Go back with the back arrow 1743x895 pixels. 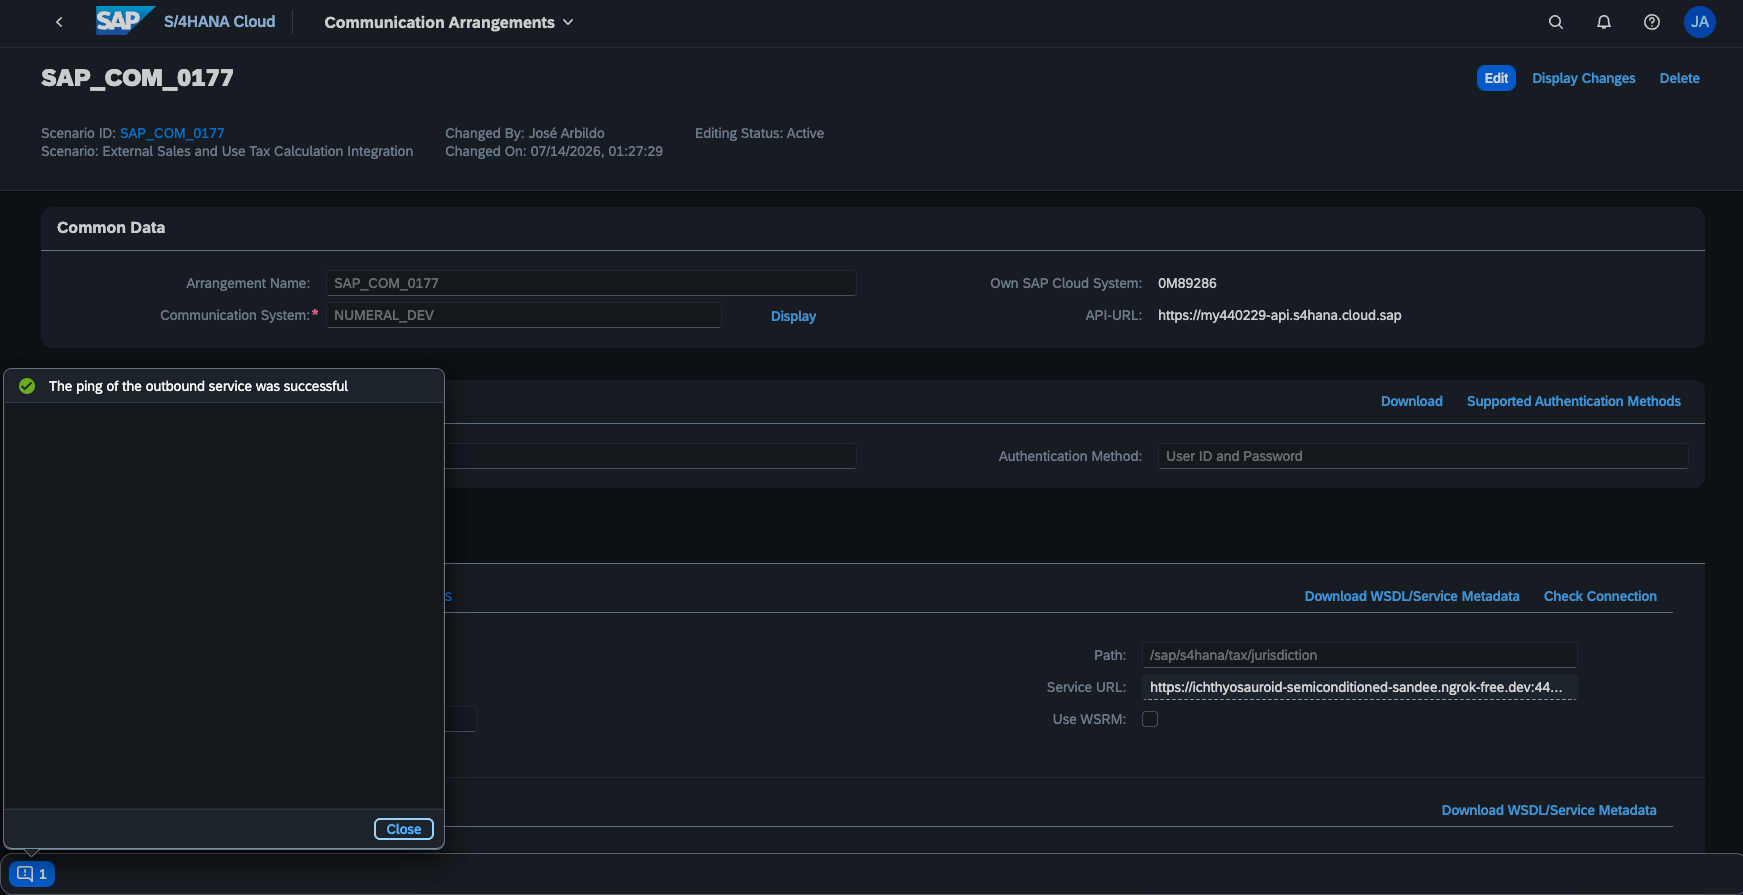[59, 22]
